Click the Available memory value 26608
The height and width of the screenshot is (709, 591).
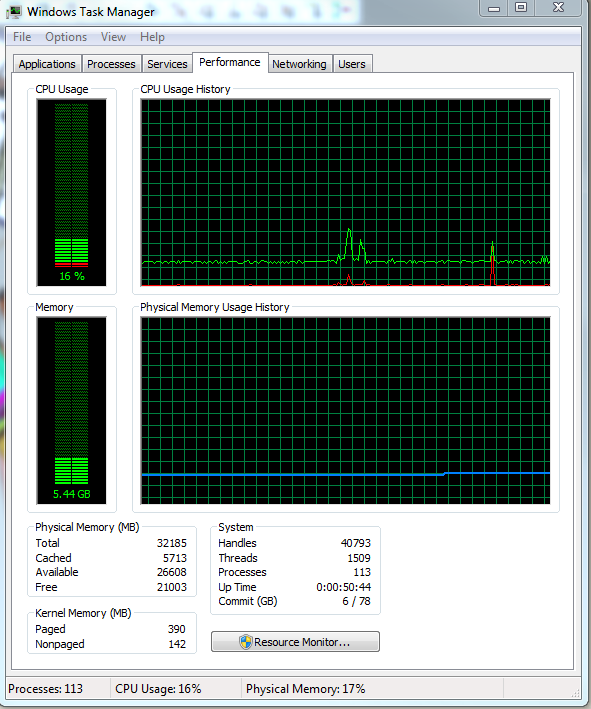click(172, 572)
